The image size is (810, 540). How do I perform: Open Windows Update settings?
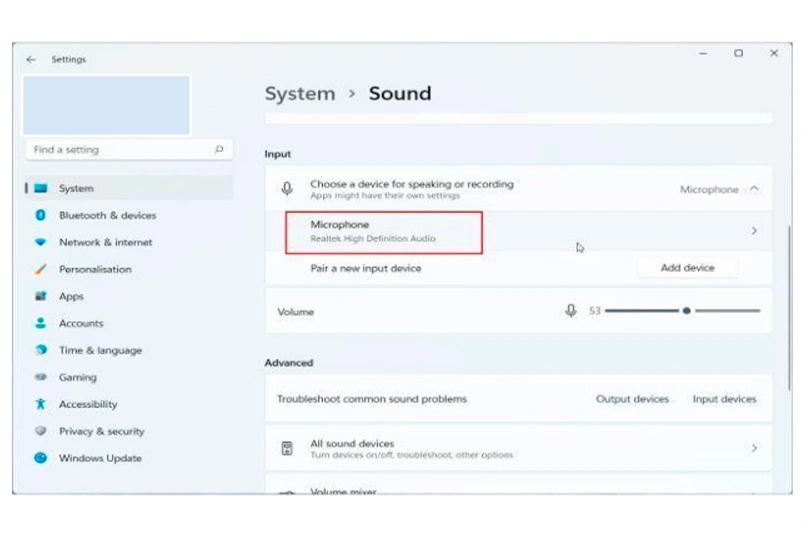(100, 458)
